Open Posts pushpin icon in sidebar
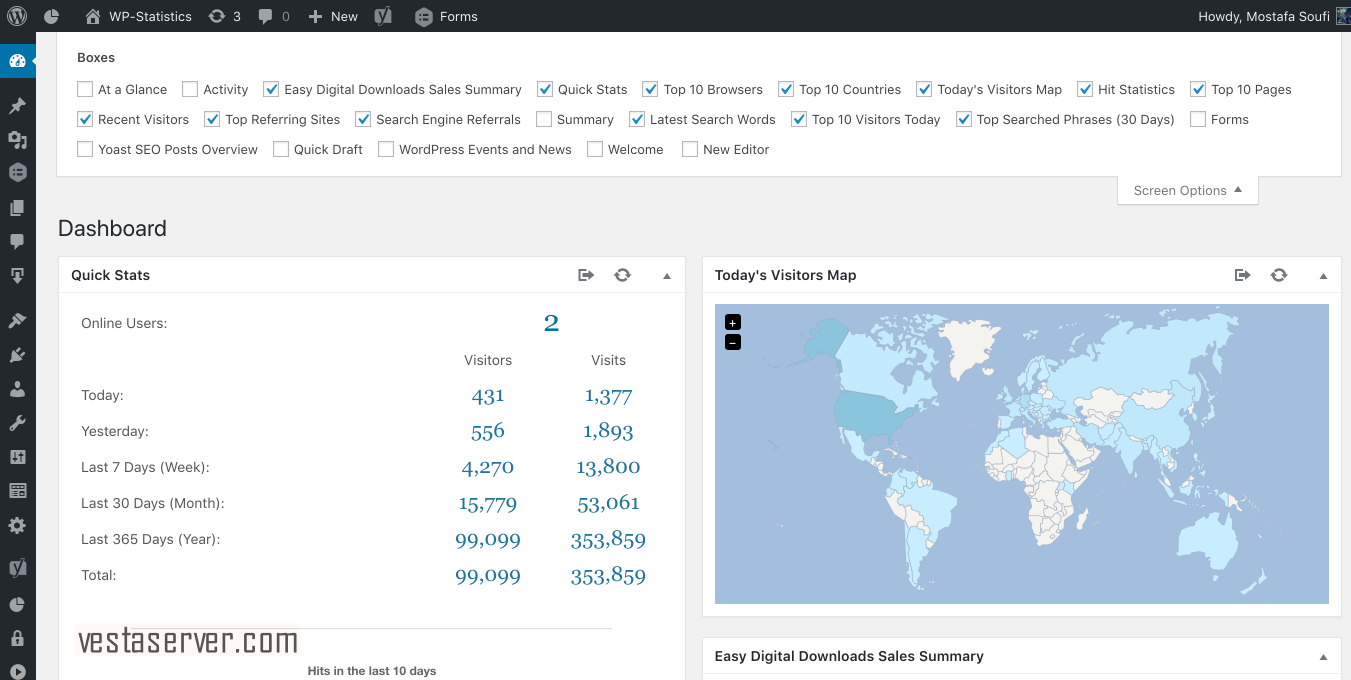 tap(17, 106)
